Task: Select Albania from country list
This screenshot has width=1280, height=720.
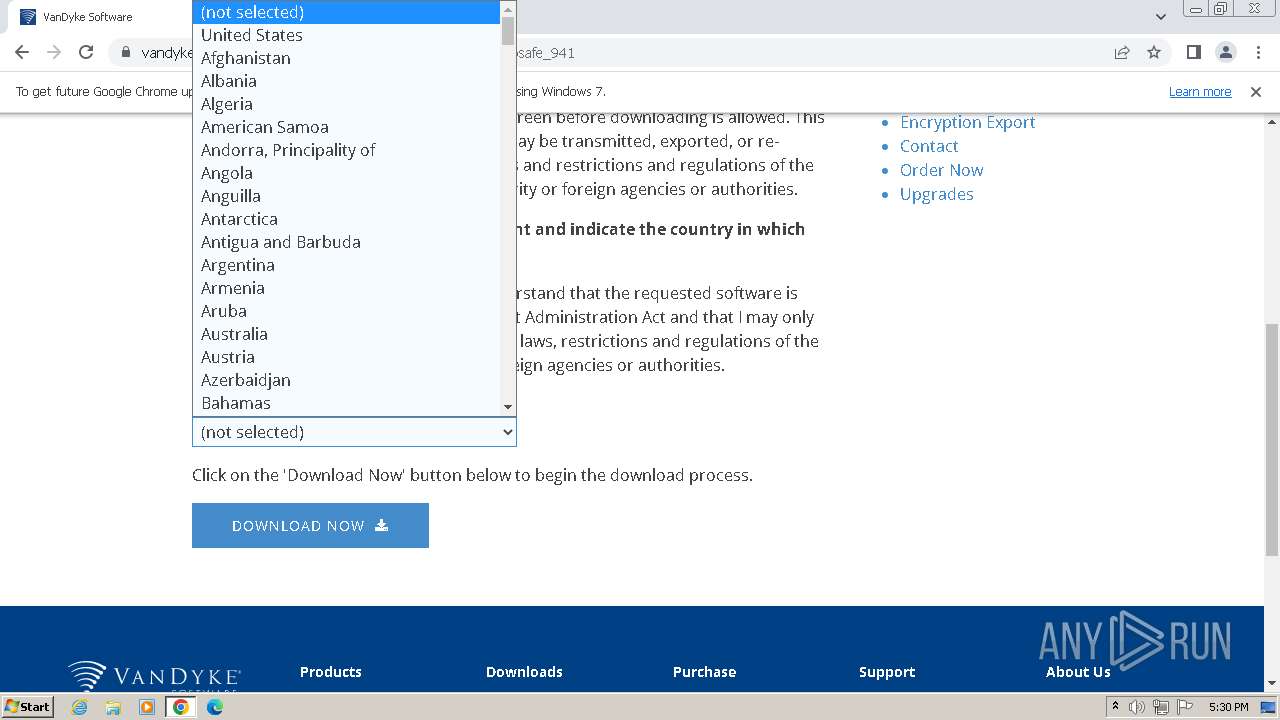Action: point(346,81)
